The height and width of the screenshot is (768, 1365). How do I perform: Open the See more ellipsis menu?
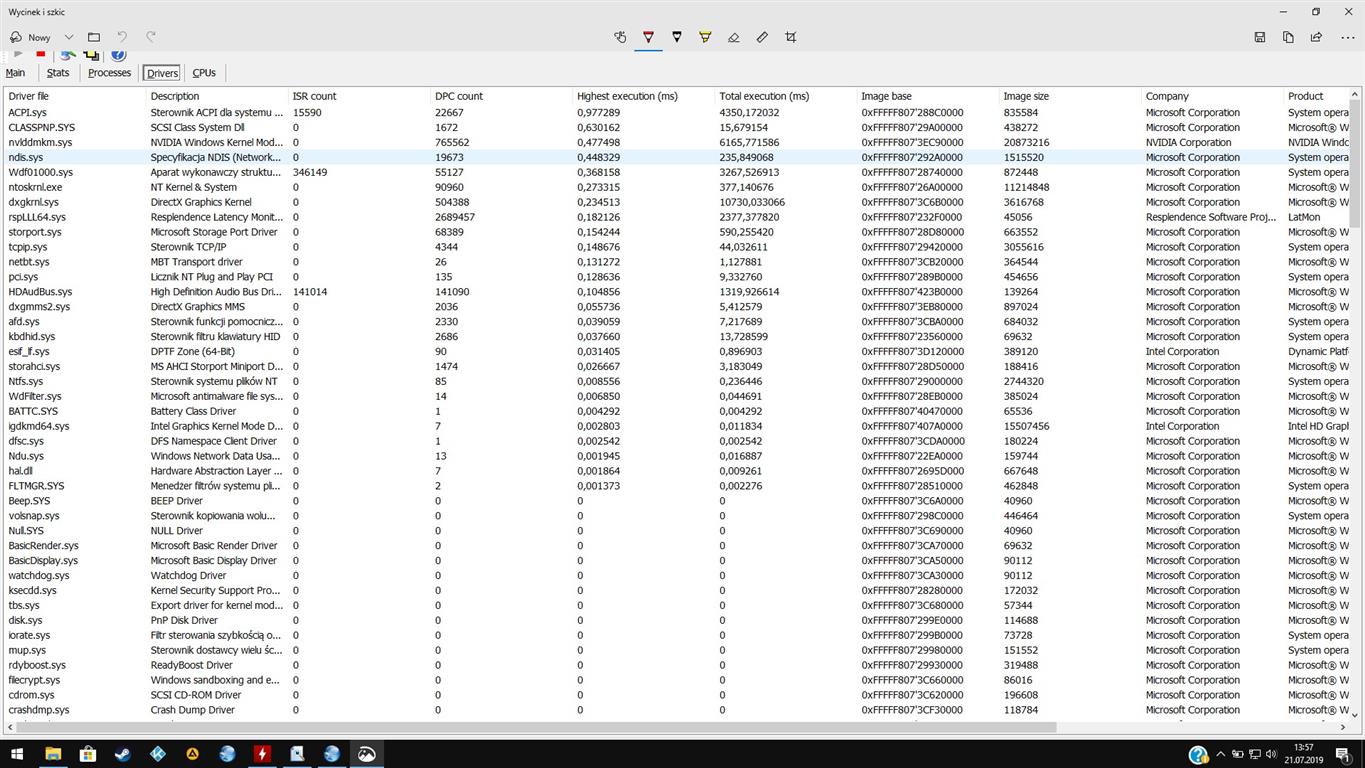click(1345, 37)
